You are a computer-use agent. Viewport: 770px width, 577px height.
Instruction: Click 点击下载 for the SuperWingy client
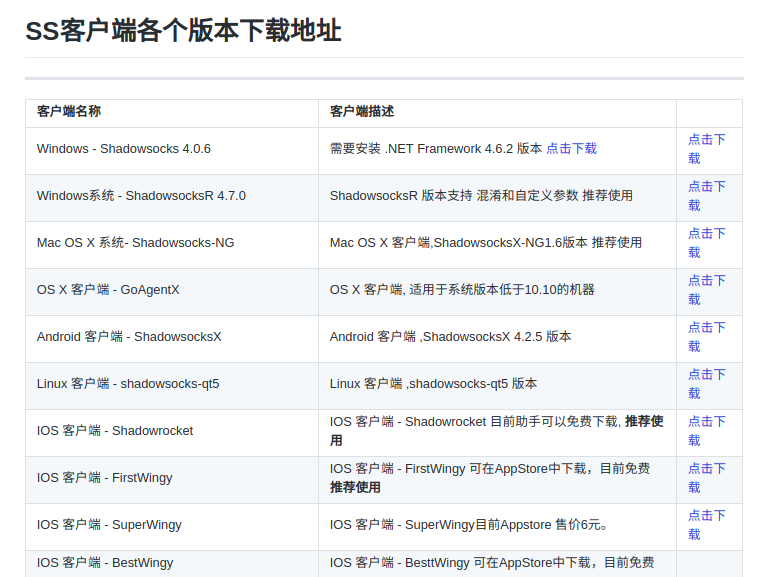pos(706,516)
